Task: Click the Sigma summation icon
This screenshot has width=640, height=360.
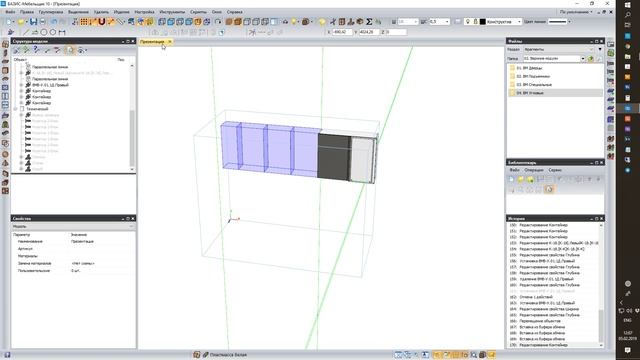Action: [x=369, y=22]
